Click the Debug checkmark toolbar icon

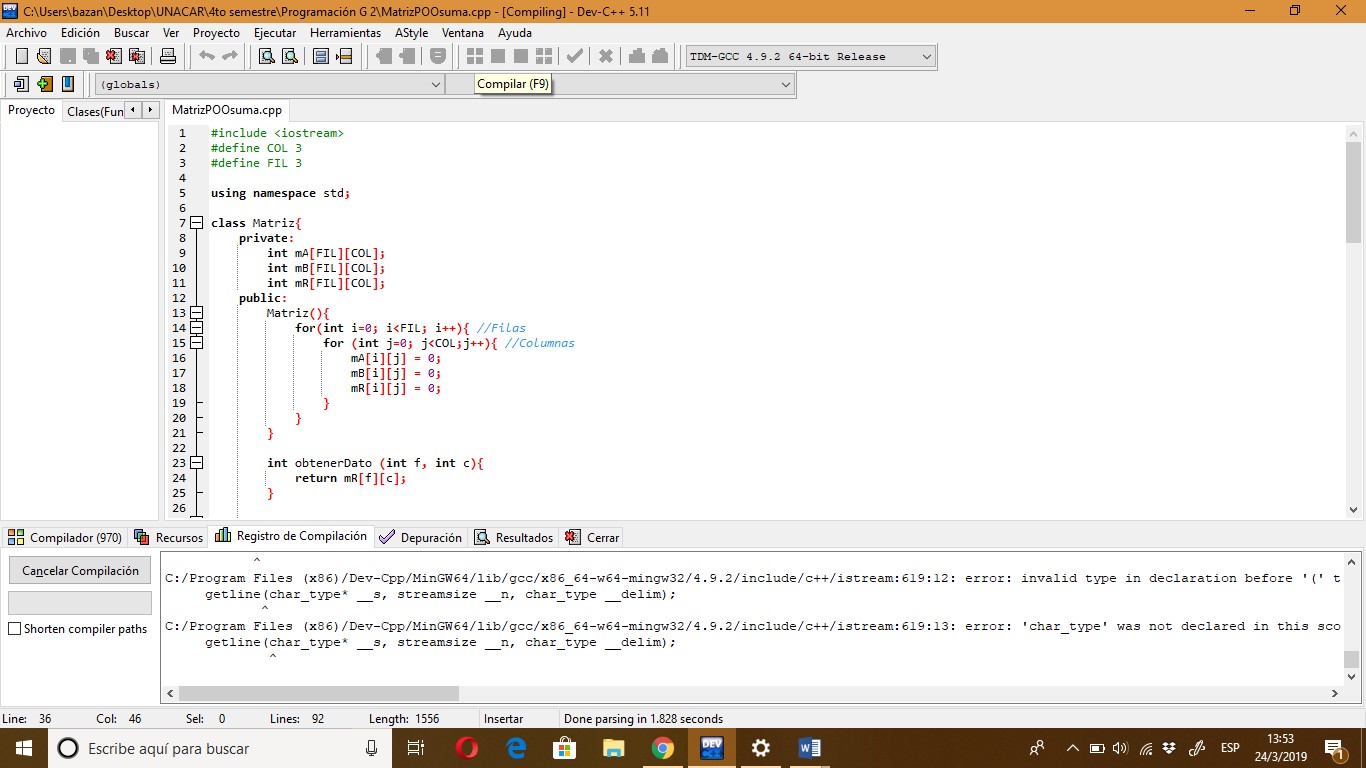click(574, 56)
